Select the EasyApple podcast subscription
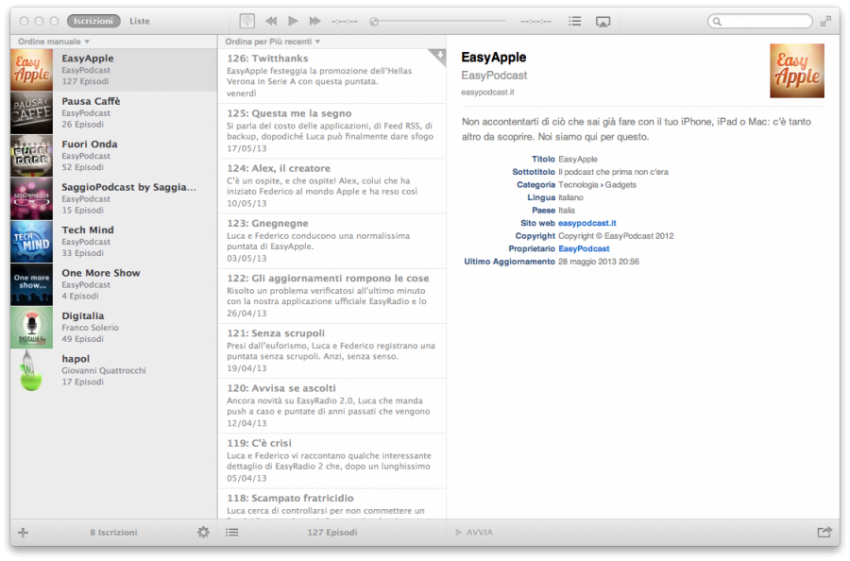 coord(113,69)
